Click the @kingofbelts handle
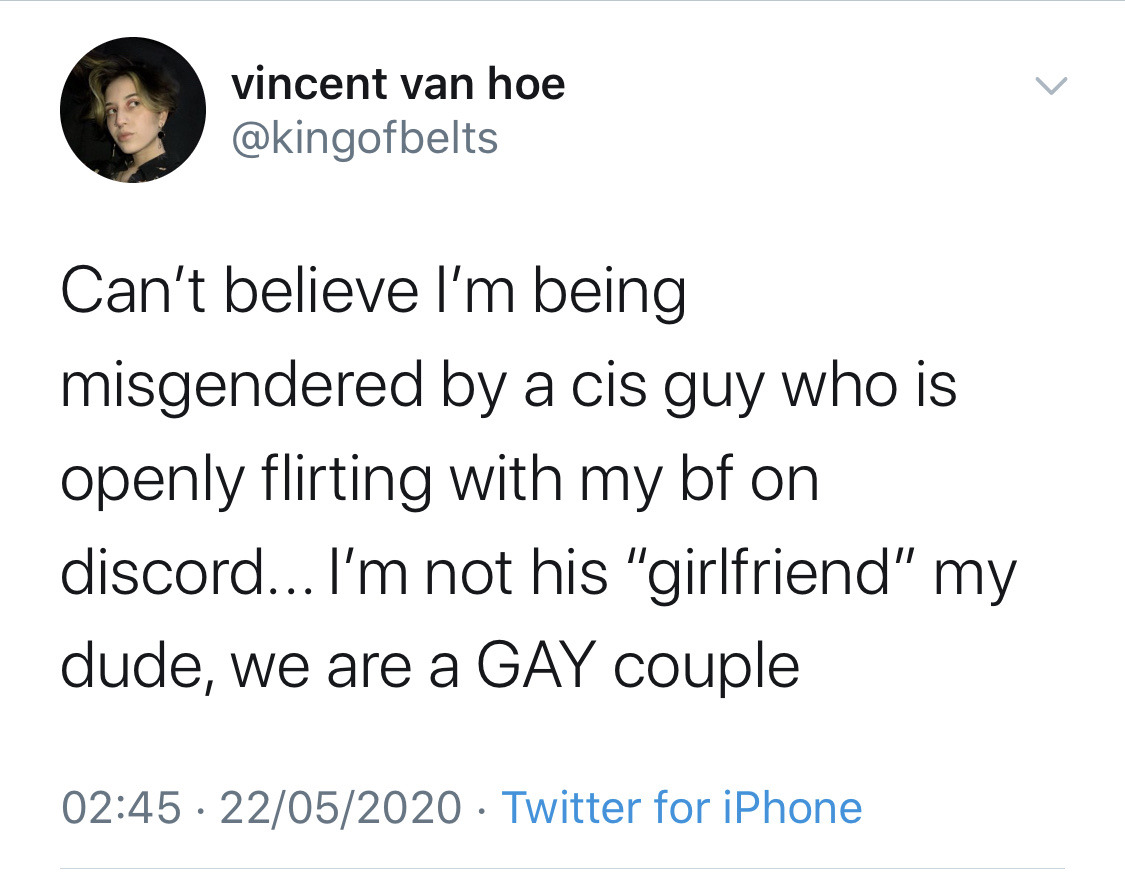 [364, 137]
